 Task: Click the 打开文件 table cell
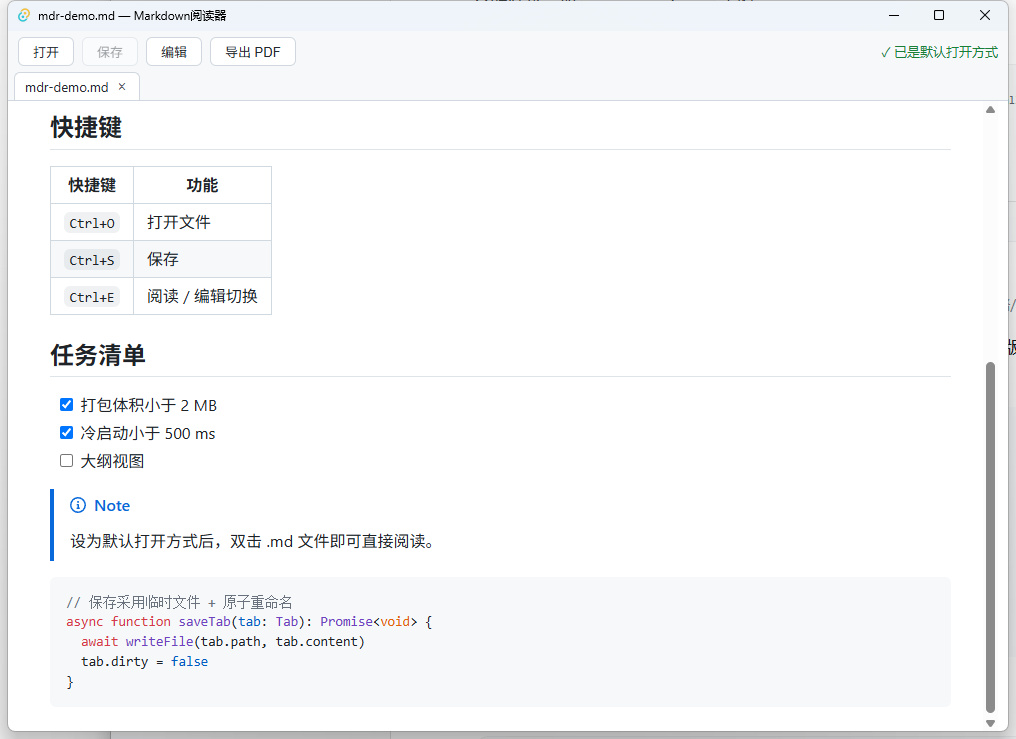tap(202, 222)
